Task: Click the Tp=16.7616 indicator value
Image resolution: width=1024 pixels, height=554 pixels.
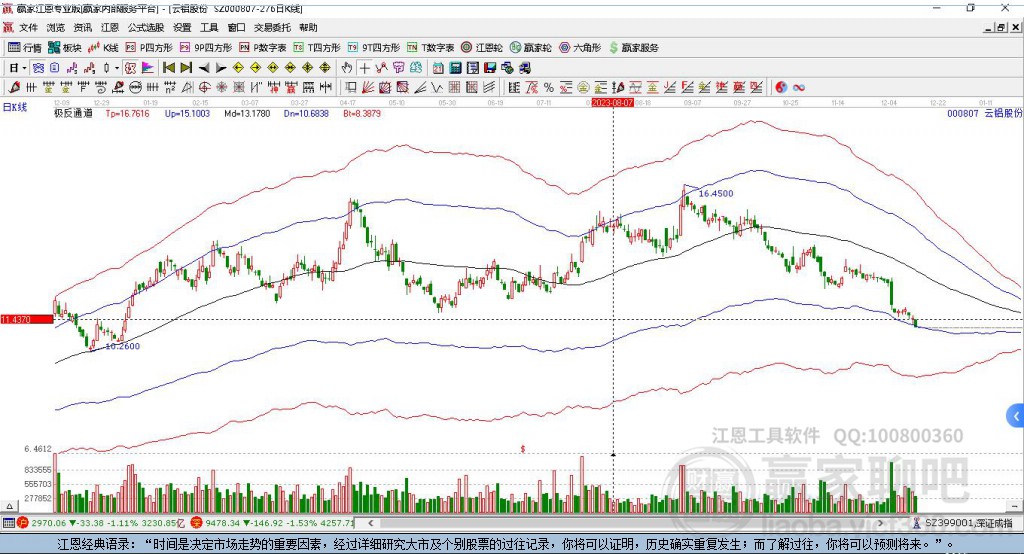Action: tap(127, 113)
